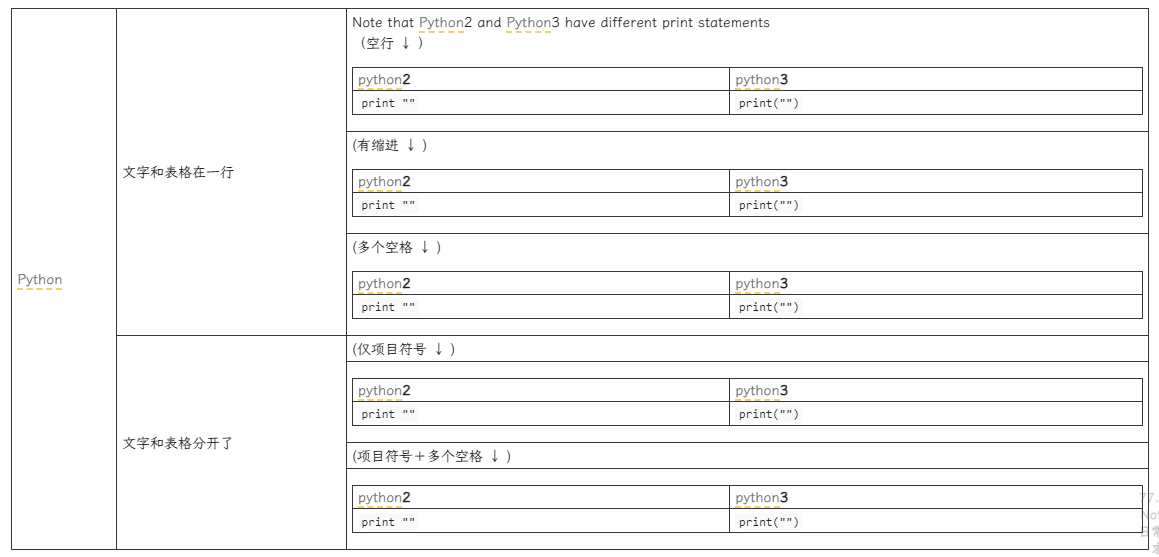Click python3 header under the 空行 label
The image size is (1159, 557).
coord(761,80)
